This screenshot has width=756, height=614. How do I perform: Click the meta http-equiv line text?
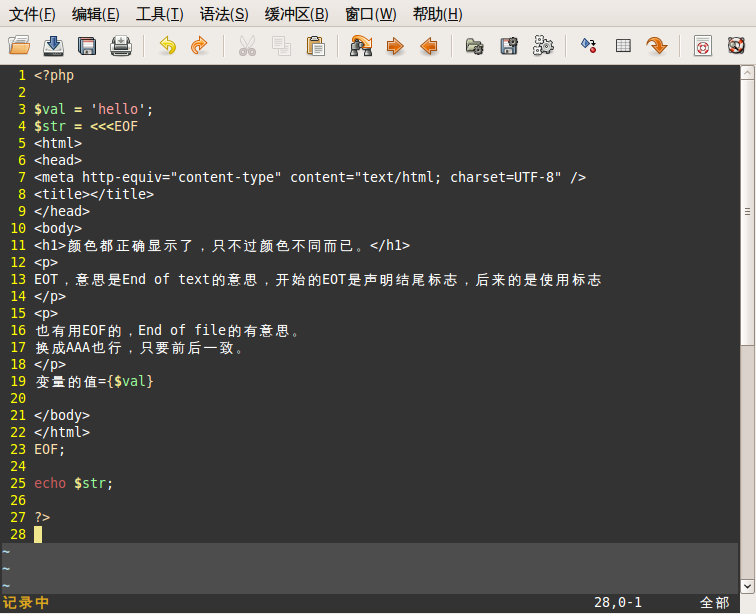coord(310,177)
